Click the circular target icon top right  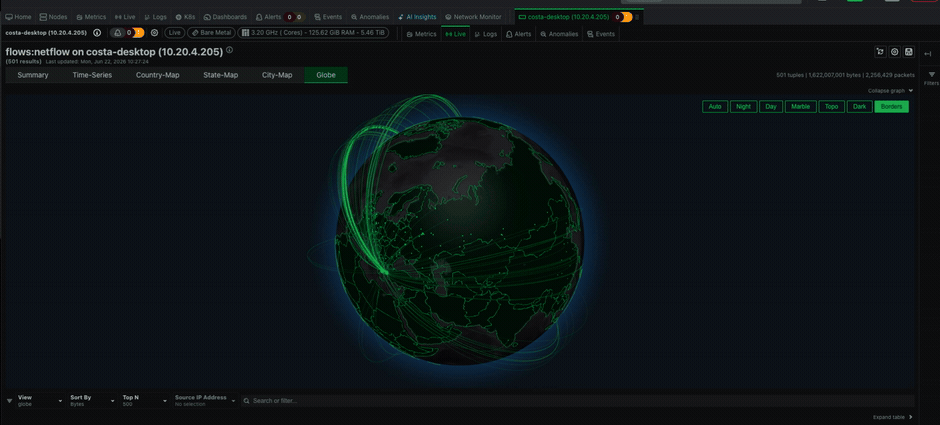[x=894, y=52]
